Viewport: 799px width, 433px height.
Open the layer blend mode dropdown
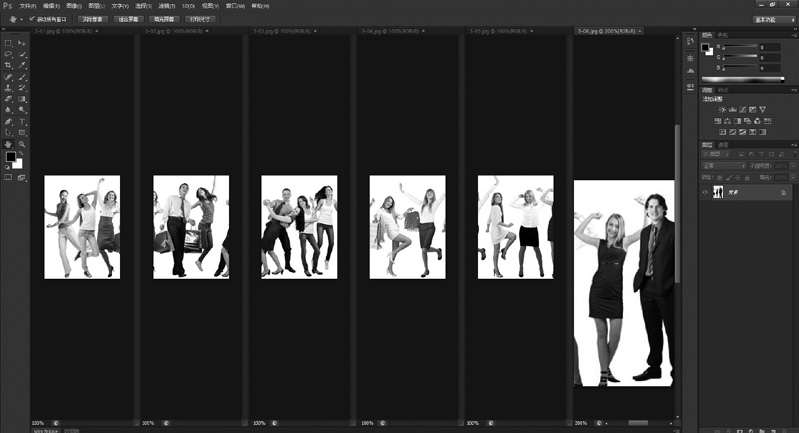click(724, 166)
